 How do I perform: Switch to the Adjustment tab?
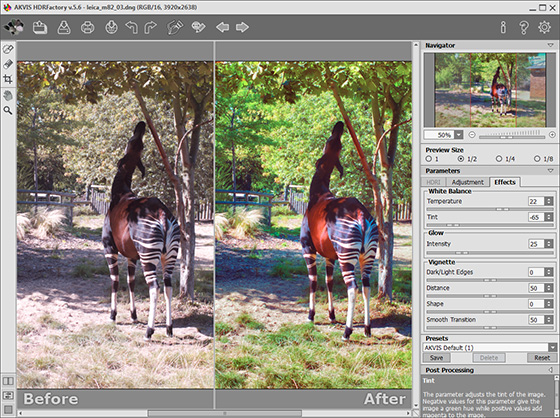[467, 182]
